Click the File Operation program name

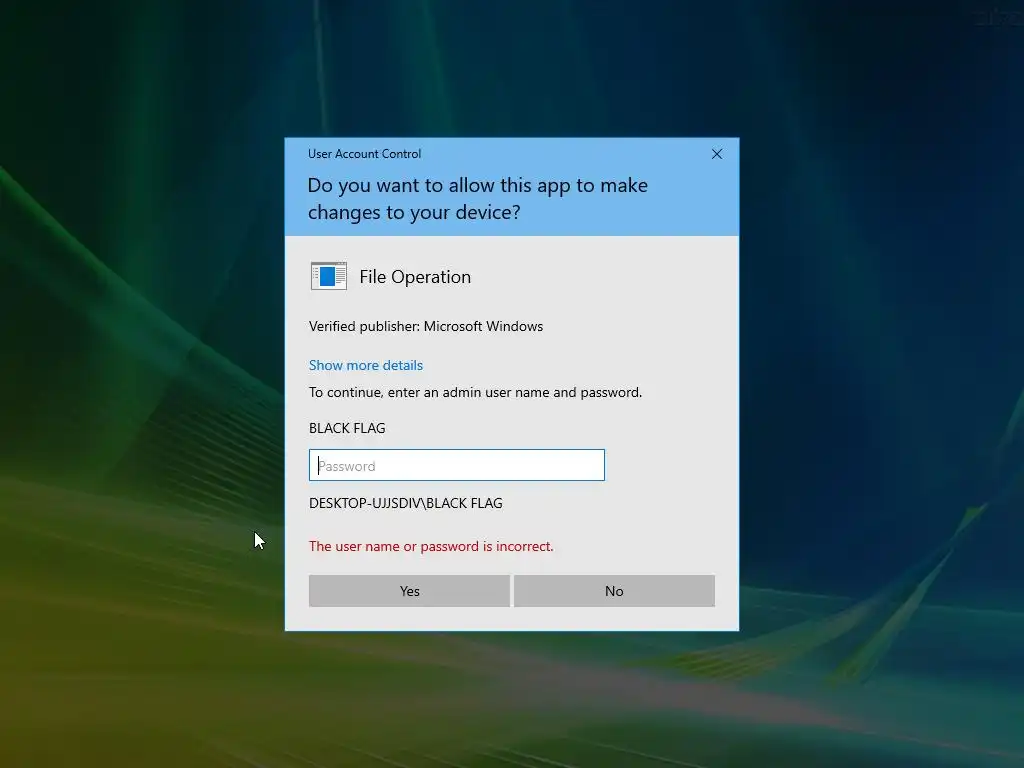pyautogui.click(x=415, y=277)
